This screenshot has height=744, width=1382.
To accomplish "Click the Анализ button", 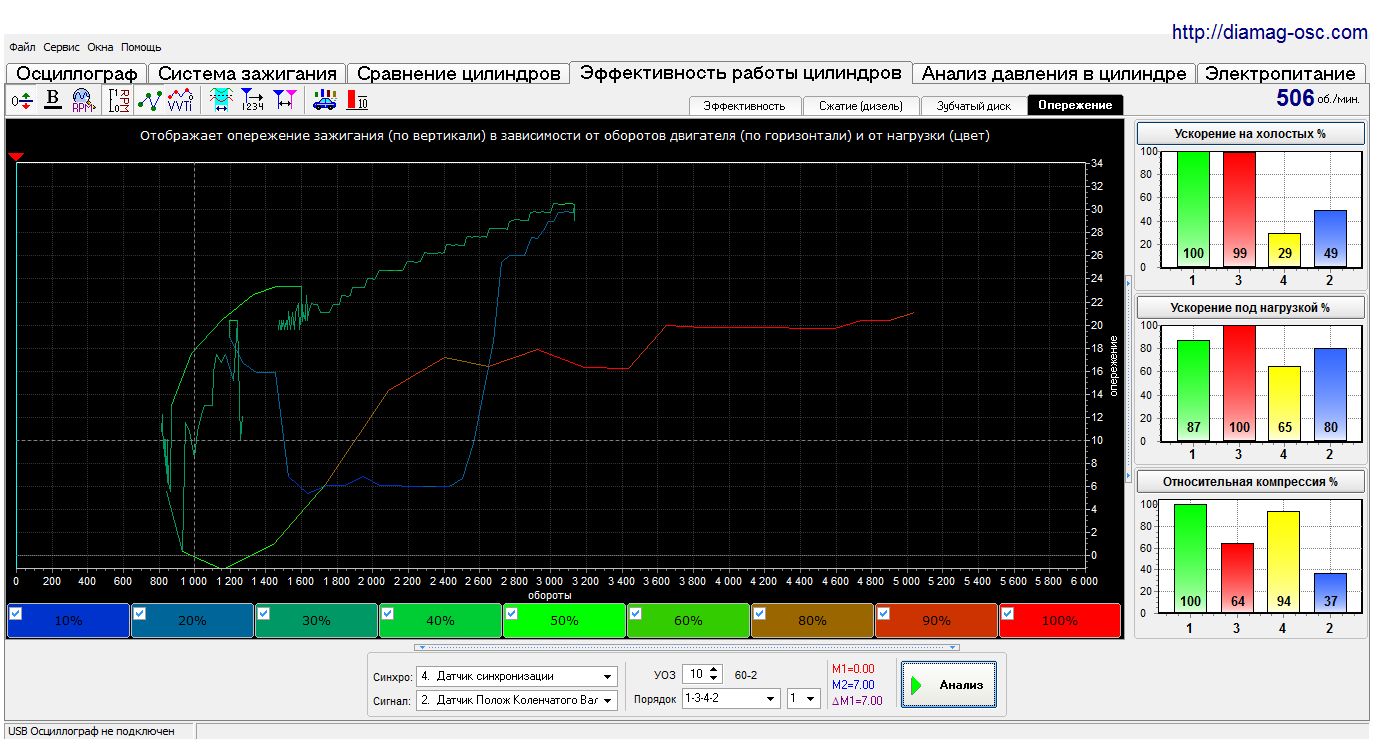I will pyautogui.click(x=948, y=685).
